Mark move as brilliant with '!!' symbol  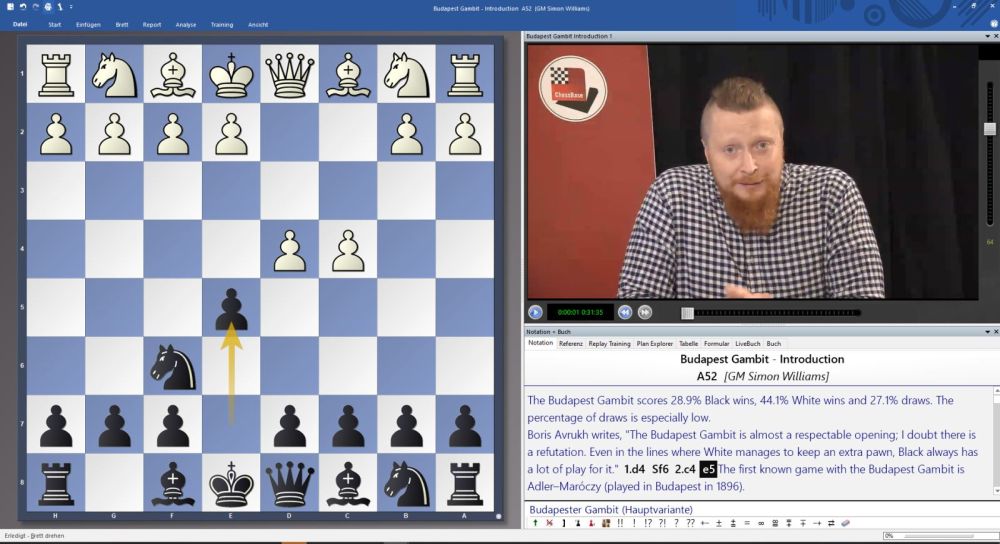[621, 523]
